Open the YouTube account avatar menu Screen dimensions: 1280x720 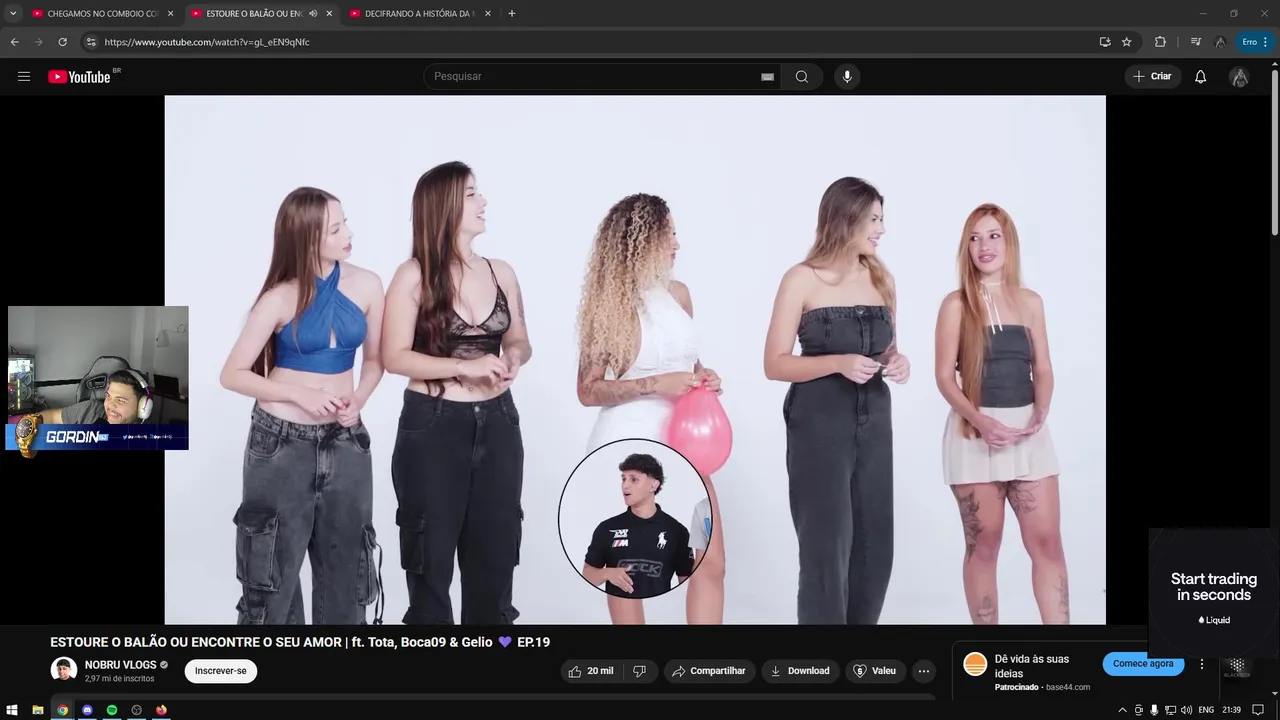(1239, 77)
